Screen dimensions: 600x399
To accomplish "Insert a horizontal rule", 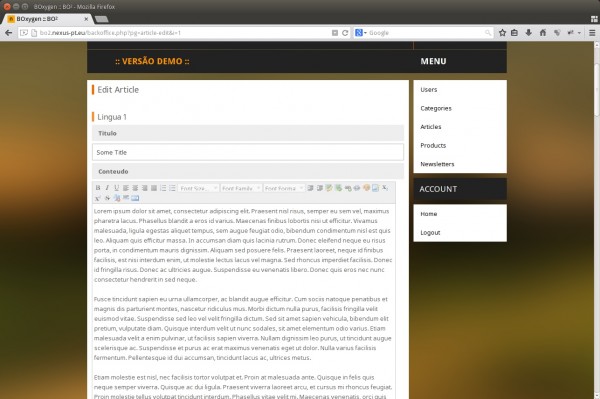I will (126, 198).
